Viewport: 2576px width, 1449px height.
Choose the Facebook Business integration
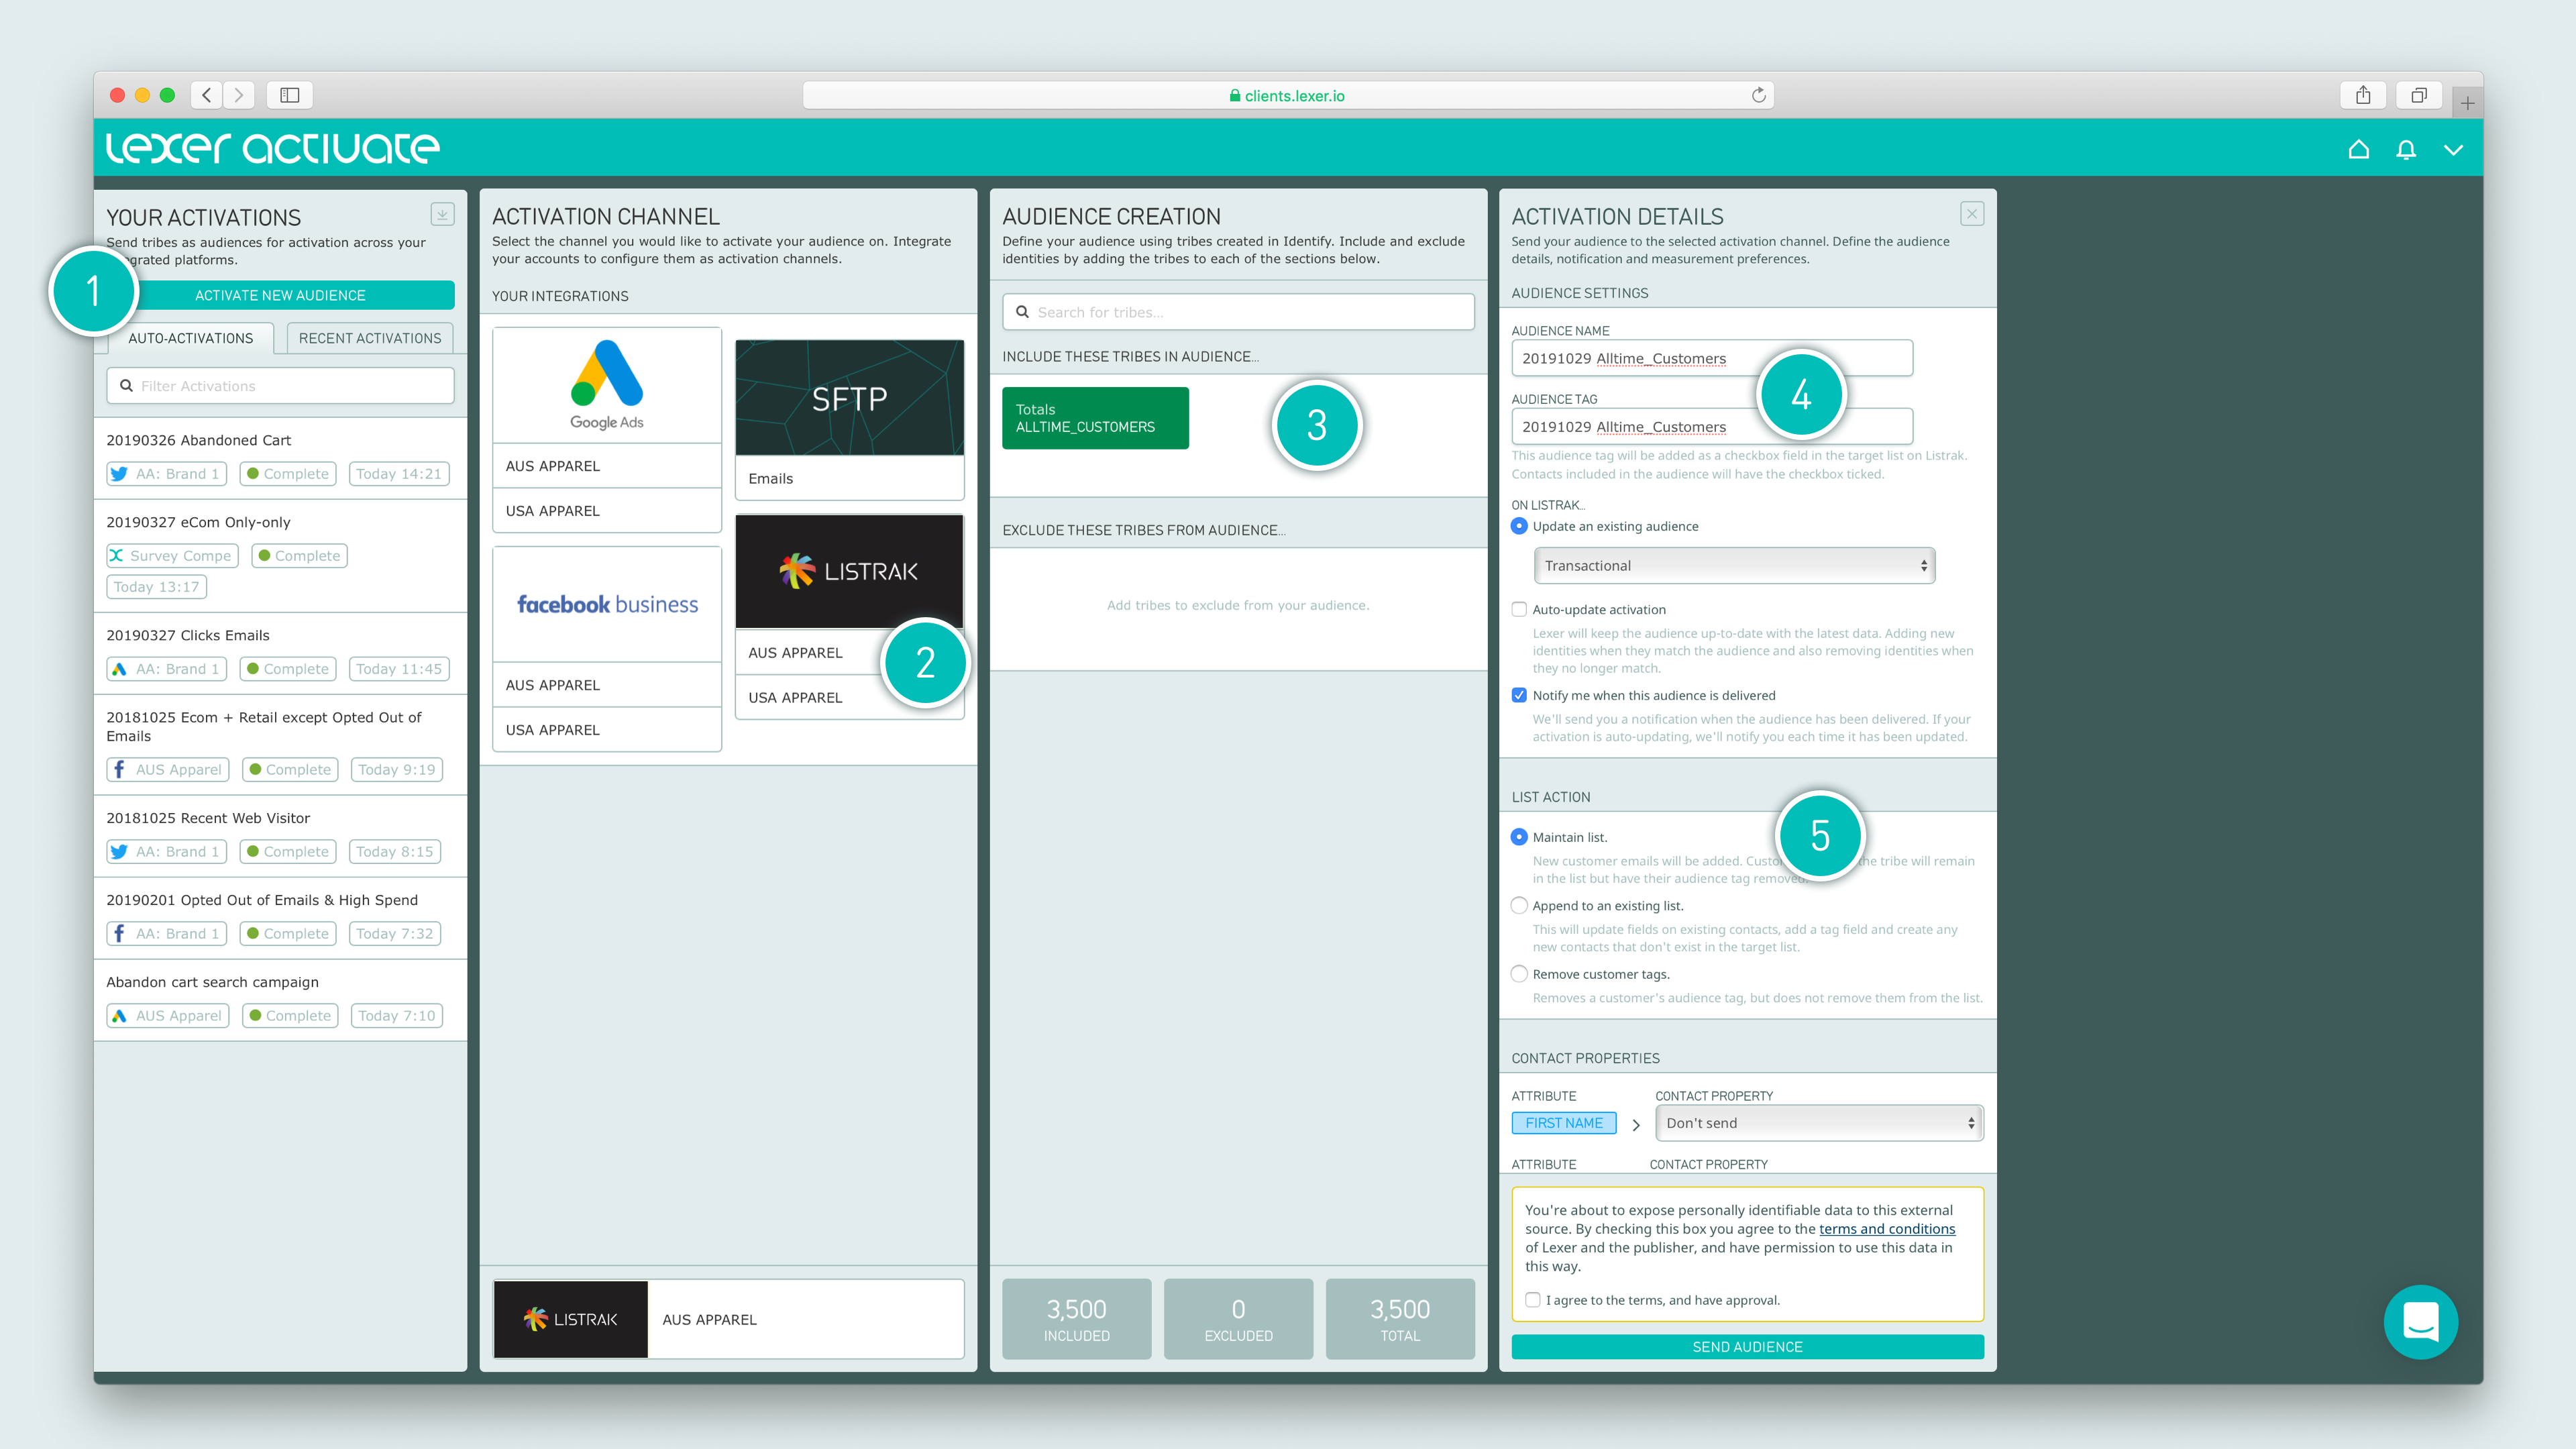pos(607,604)
